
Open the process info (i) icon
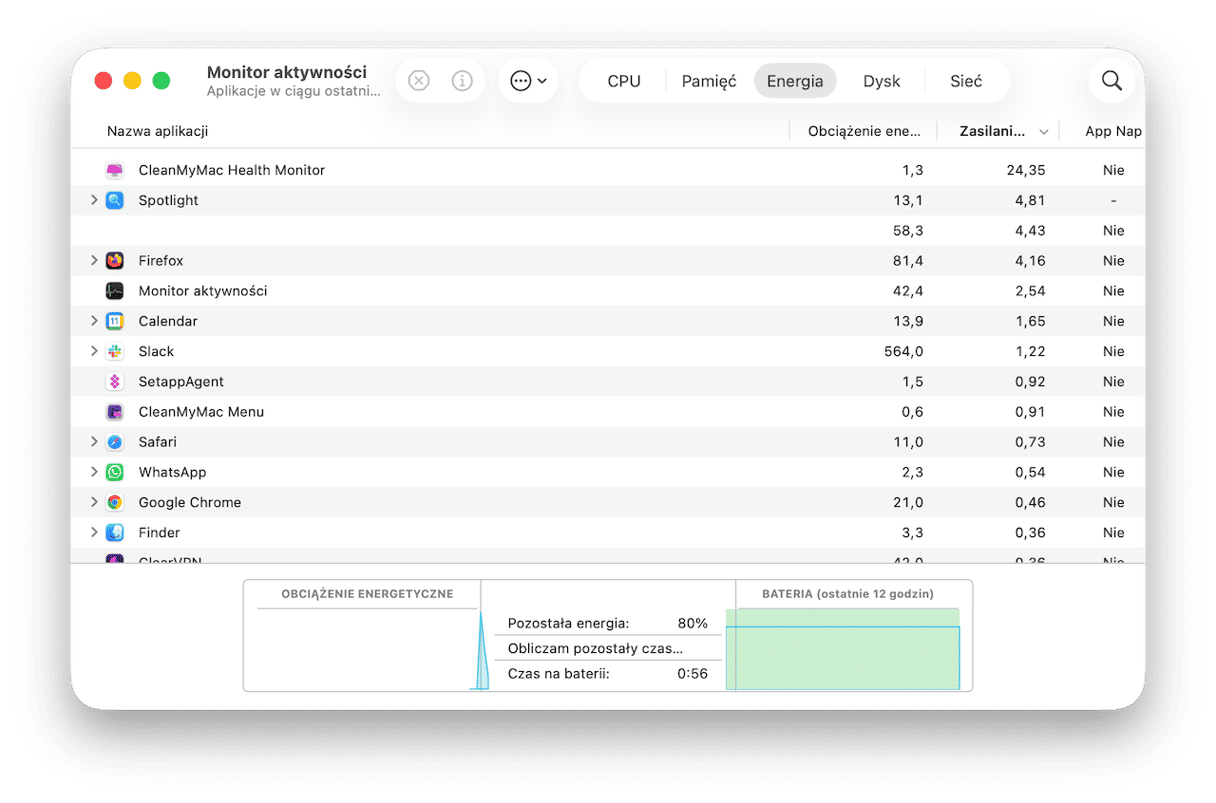point(462,81)
